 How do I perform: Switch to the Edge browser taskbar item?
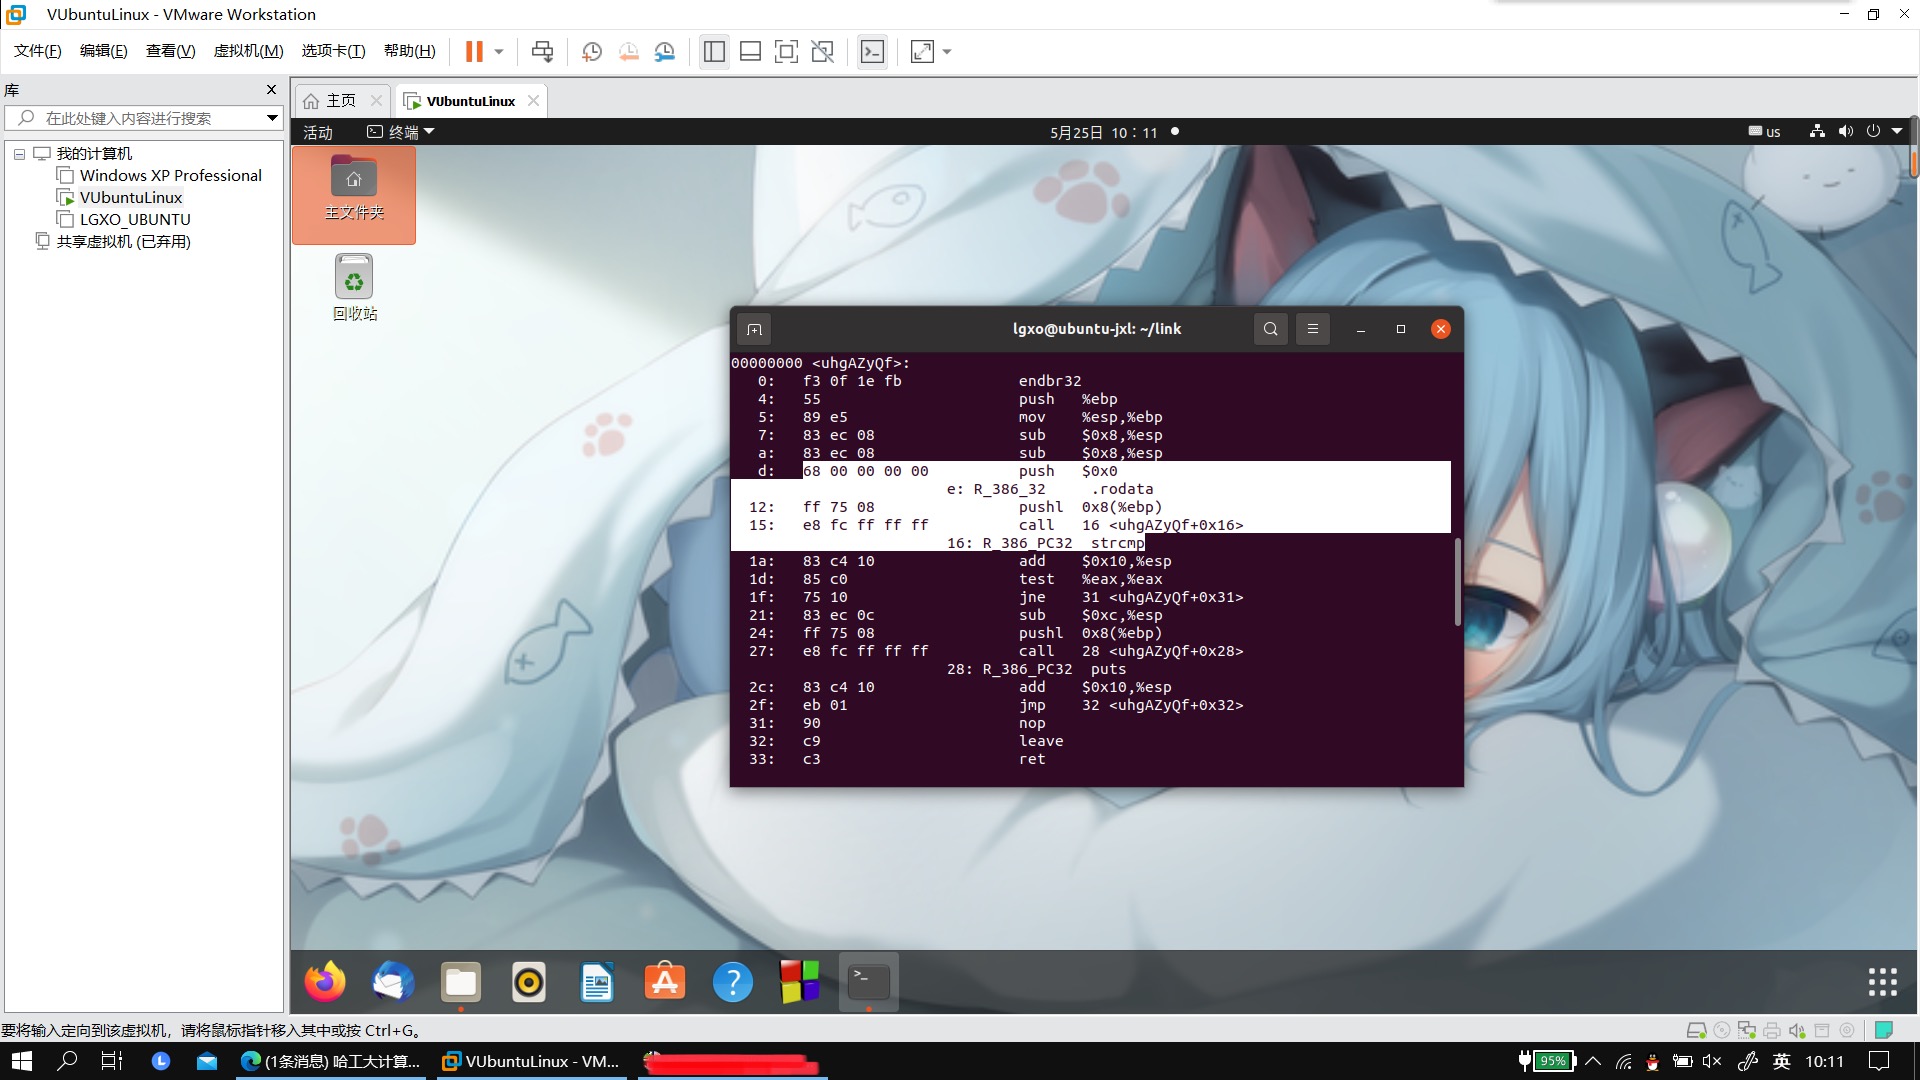[x=331, y=1061]
